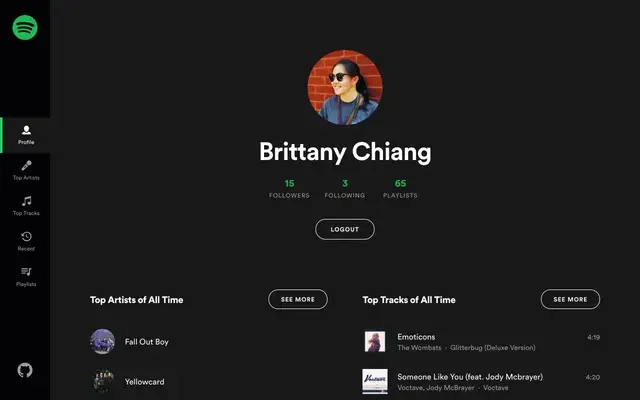Select Yellowcard artist name
640x400 pixels.
144,381
